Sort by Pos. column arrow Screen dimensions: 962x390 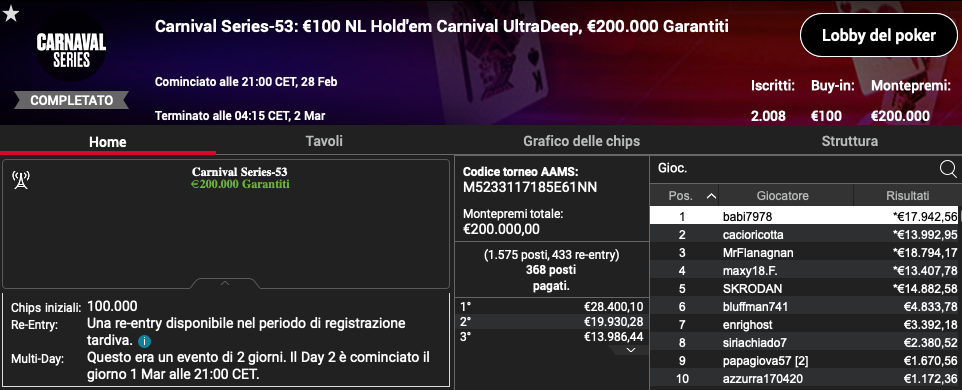click(711, 196)
